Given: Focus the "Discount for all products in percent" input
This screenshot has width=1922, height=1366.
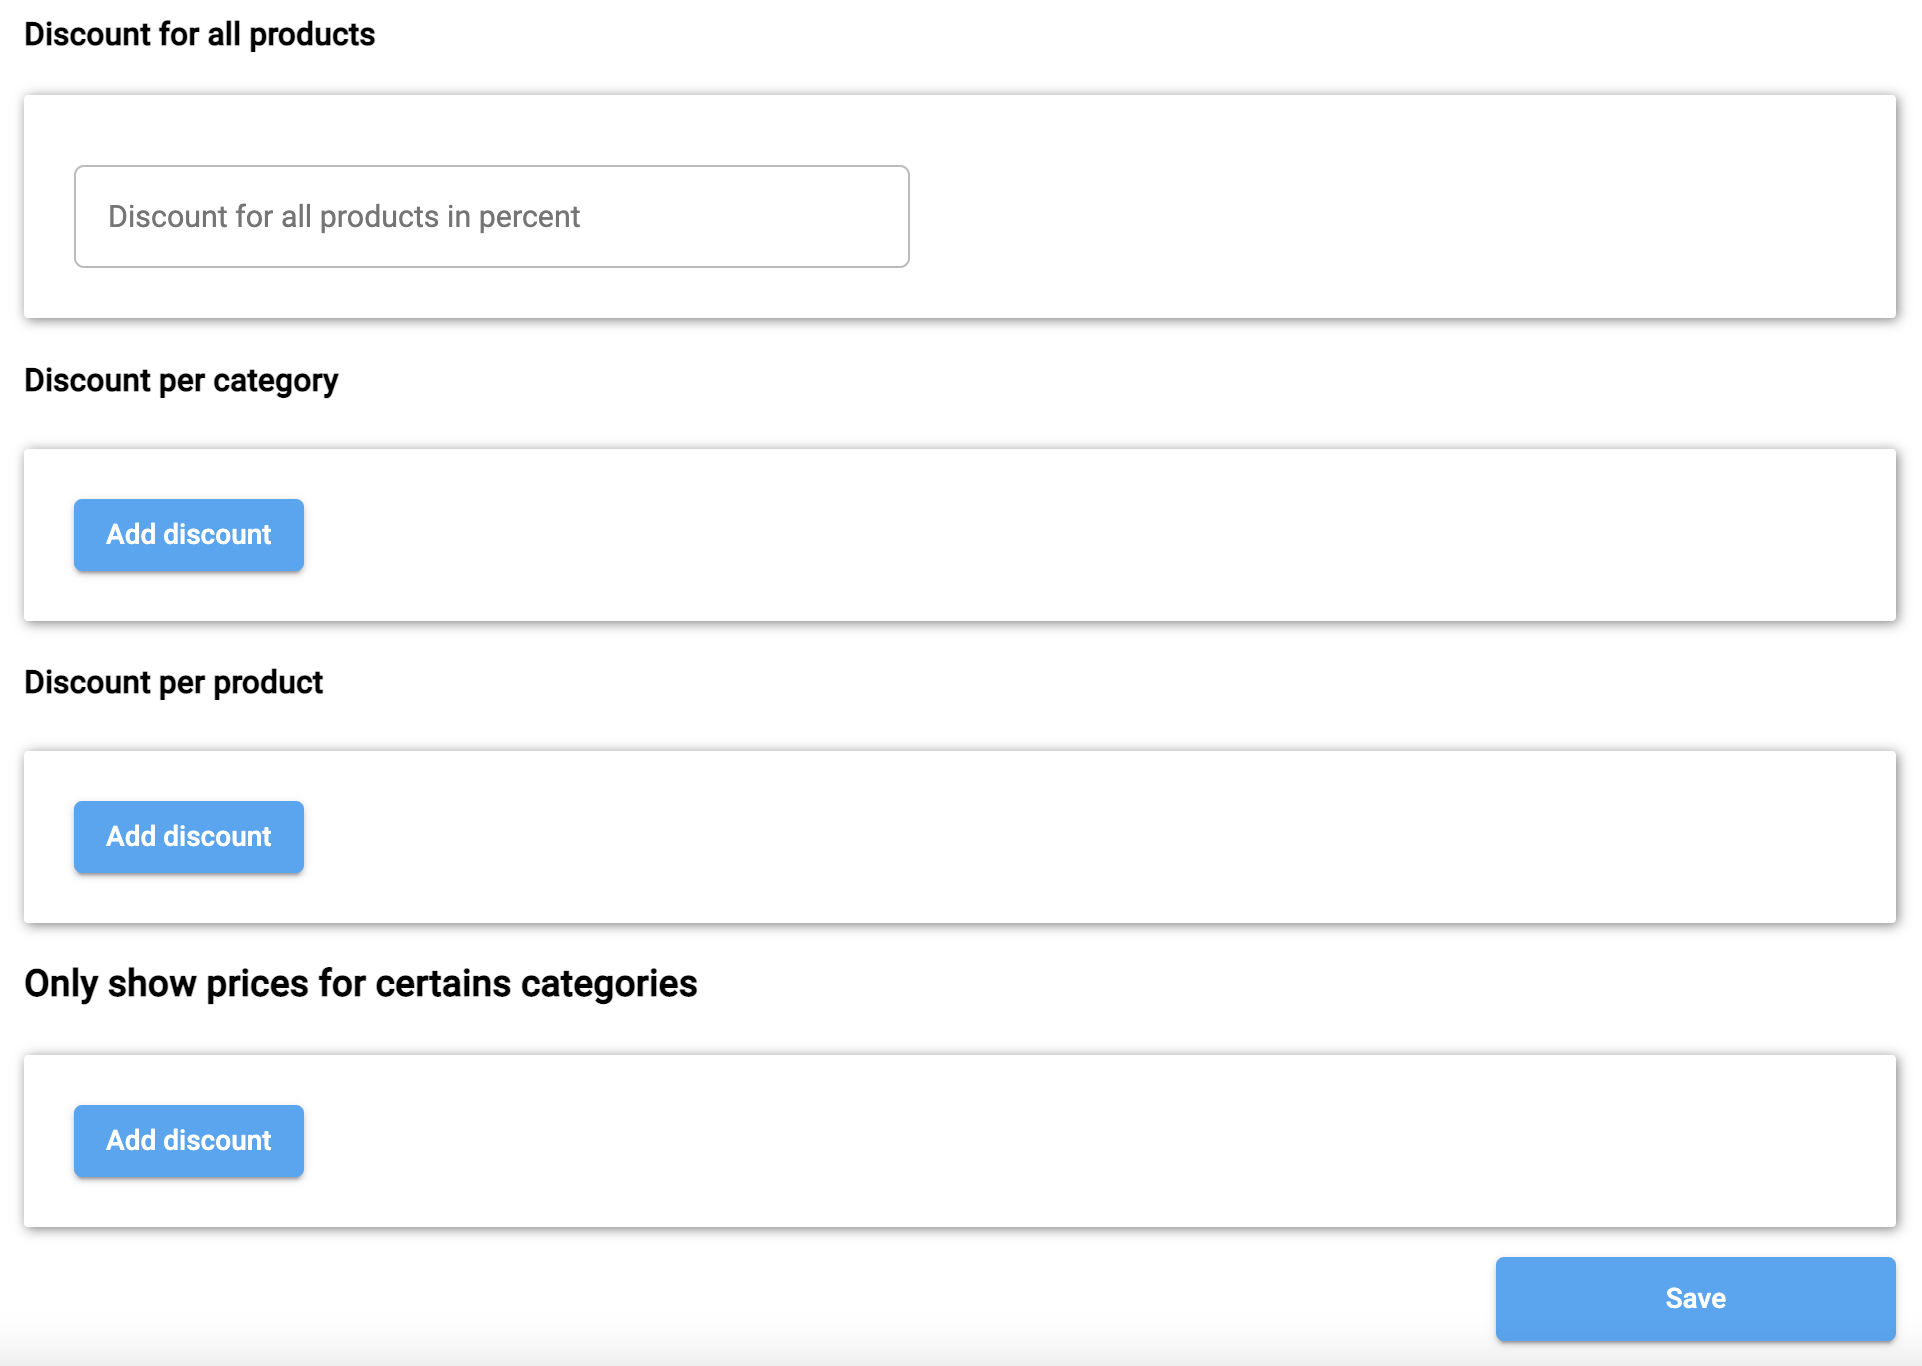Looking at the screenshot, I should click(x=491, y=216).
